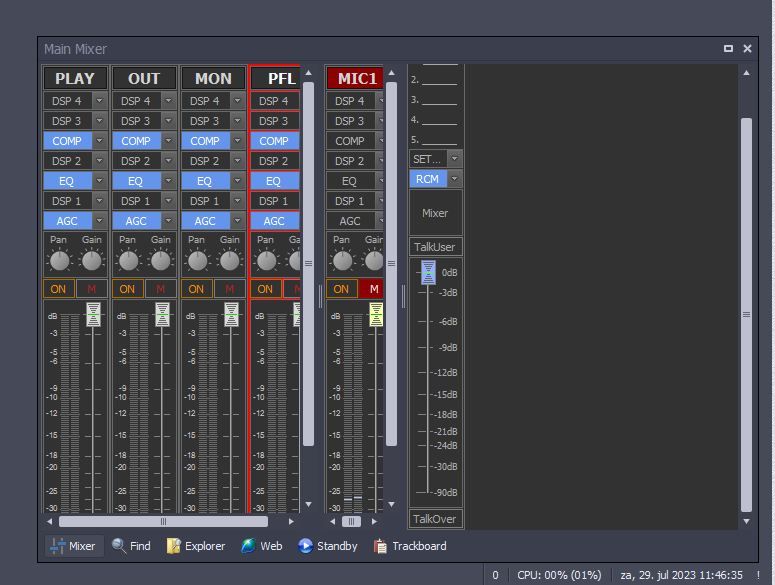775x585 pixels.
Task: Select the MIC1 channel header
Action: point(356,78)
